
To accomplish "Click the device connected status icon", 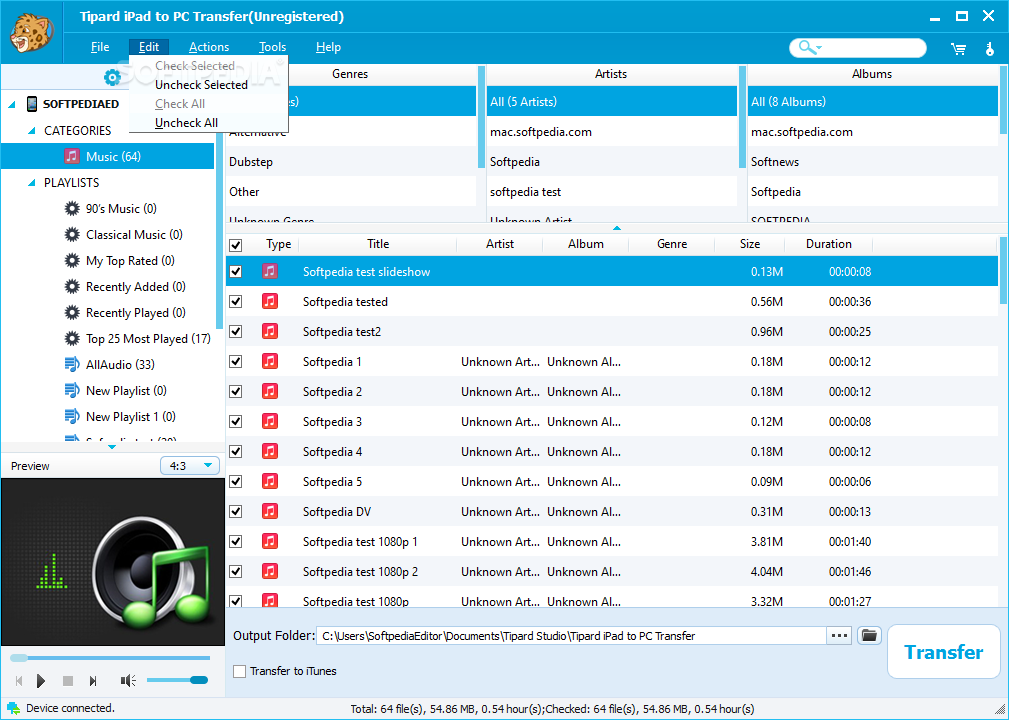I will click(x=13, y=708).
